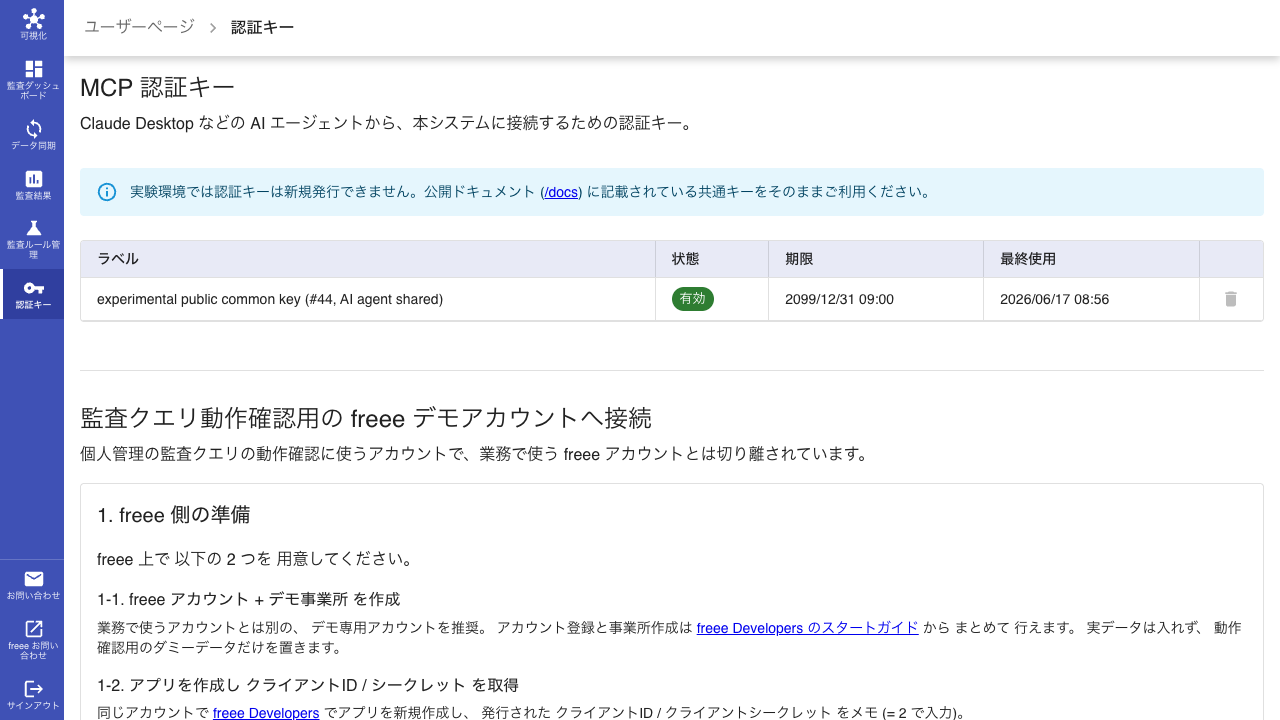Click the chevron separator in the breadcrumb

click(213, 28)
